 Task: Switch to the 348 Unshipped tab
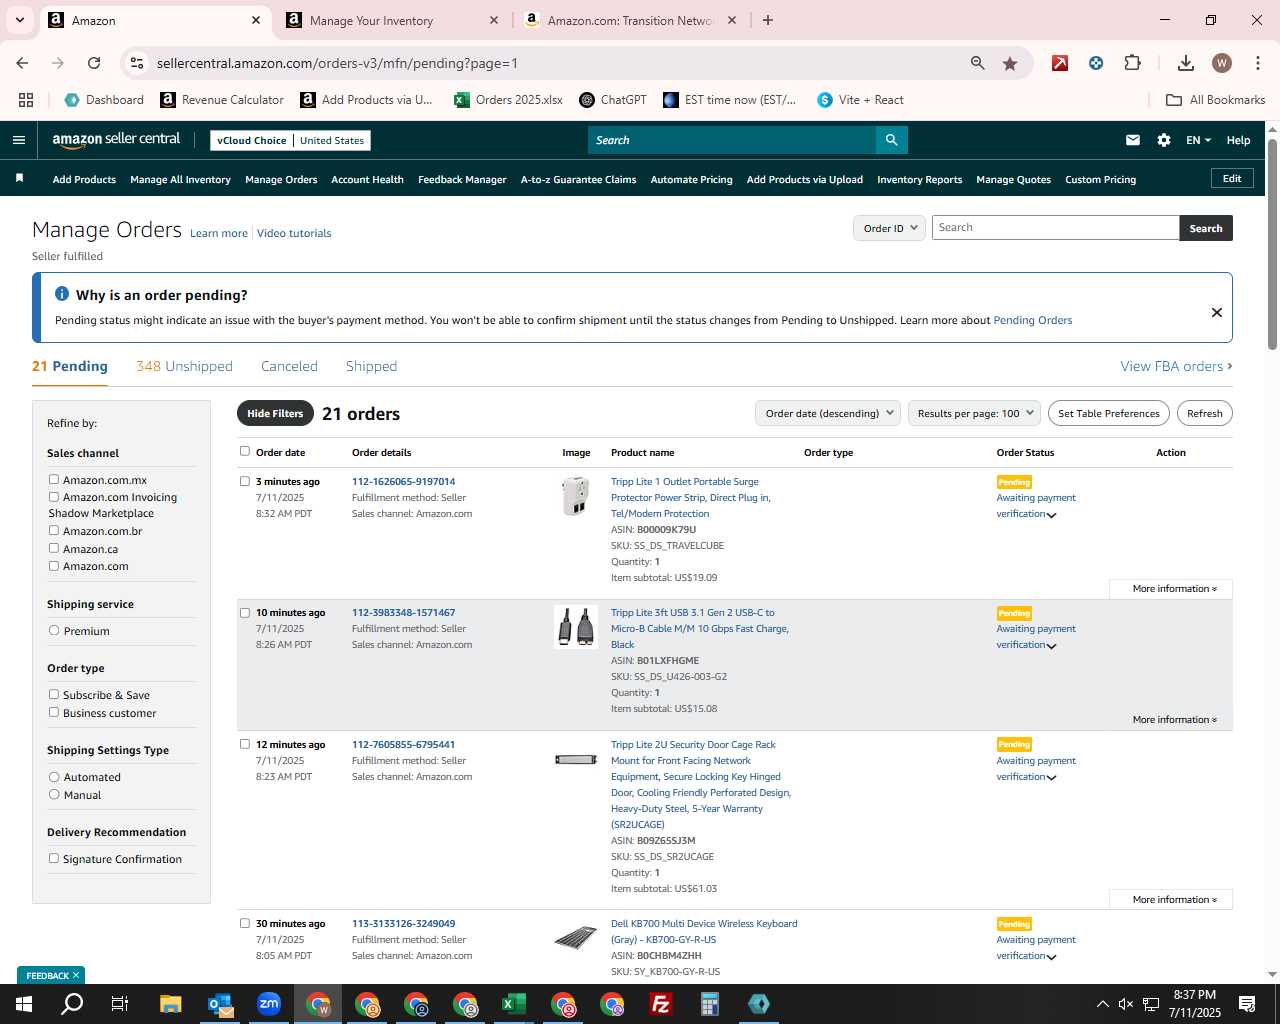point(184,366)
